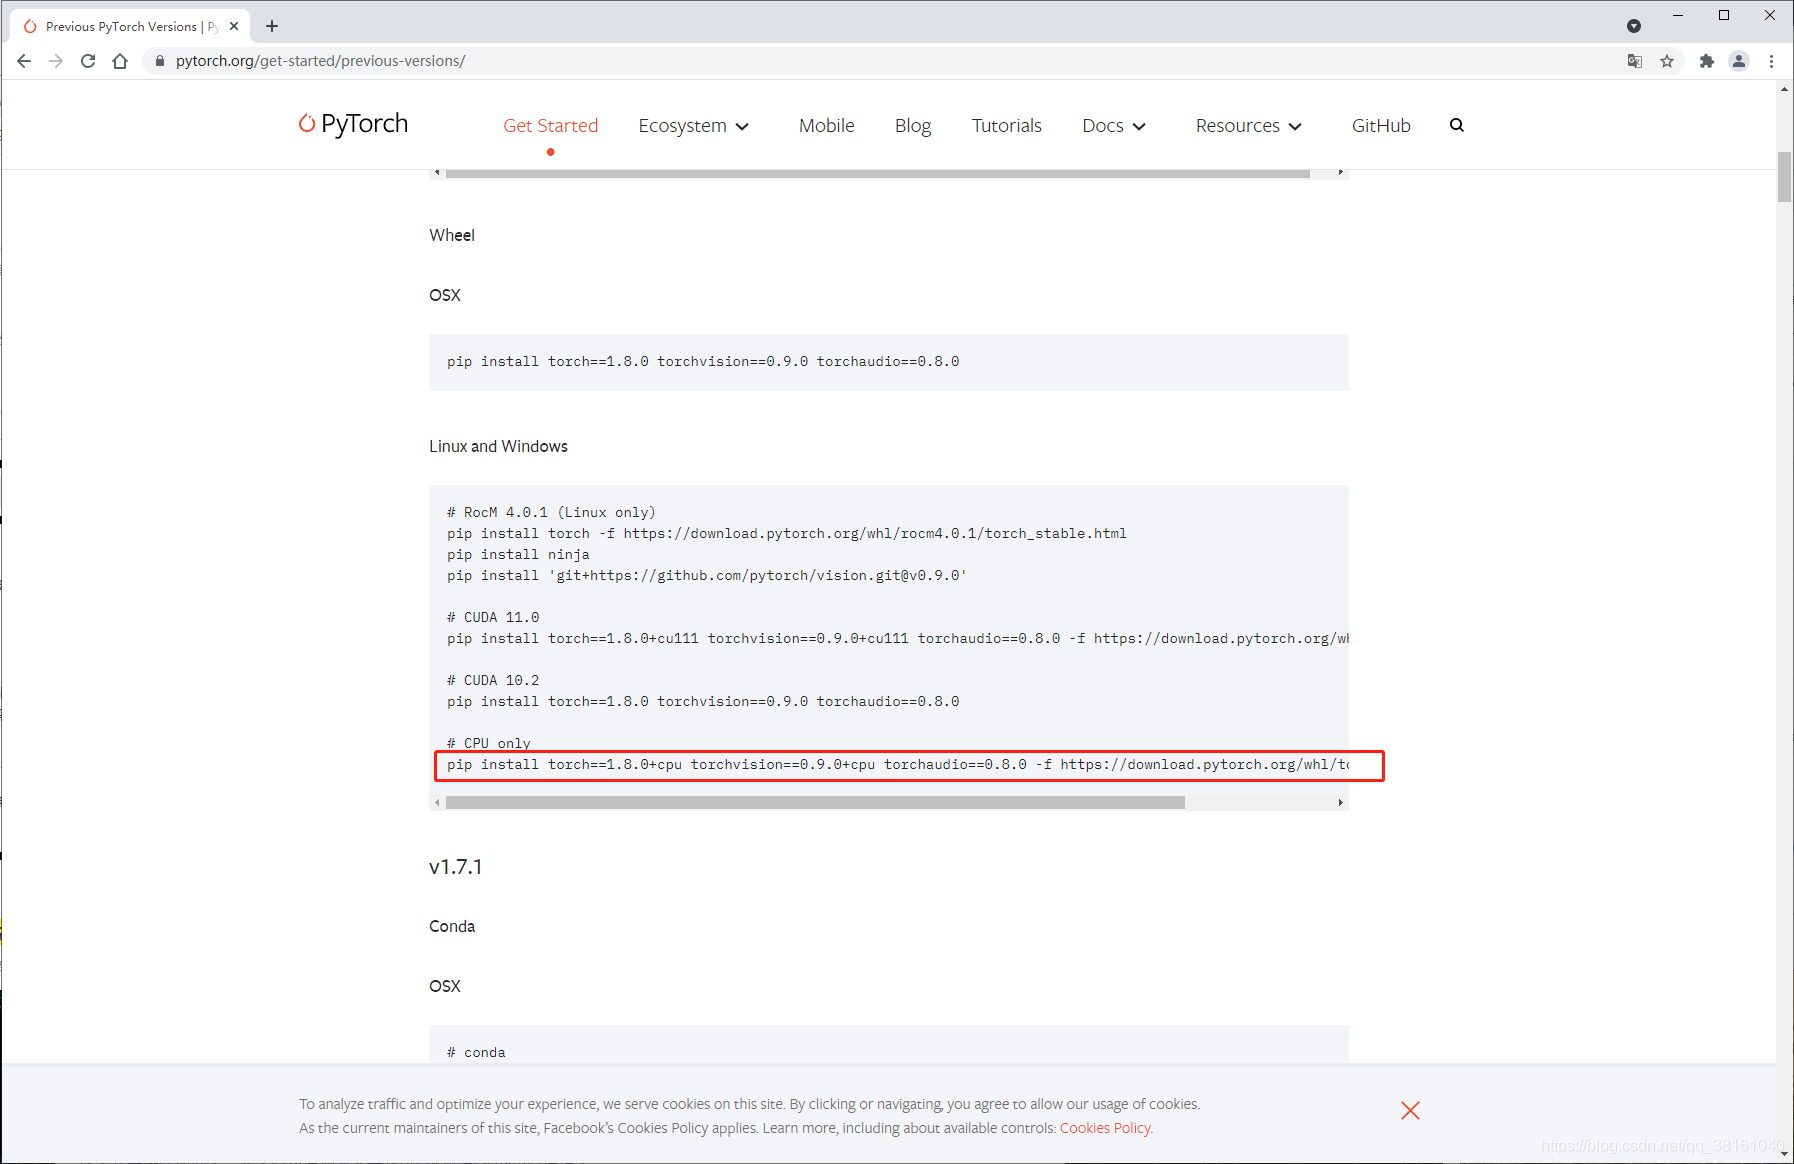Expand the Resources dropdown menu

coord(1249,125)
